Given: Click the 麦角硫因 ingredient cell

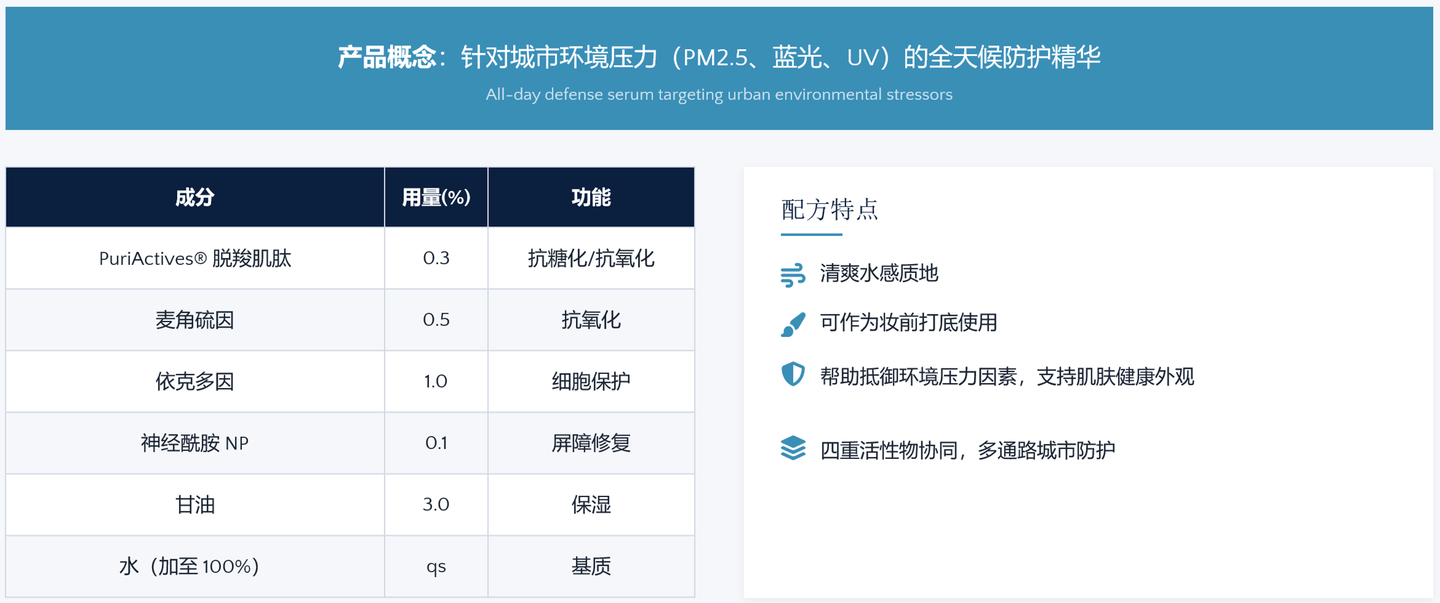Looking at the screenshot, I should pos(195,320).
